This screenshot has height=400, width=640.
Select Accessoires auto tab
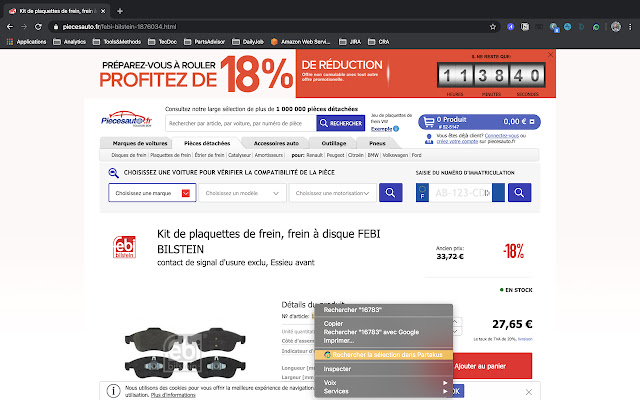tap(276, 143)
